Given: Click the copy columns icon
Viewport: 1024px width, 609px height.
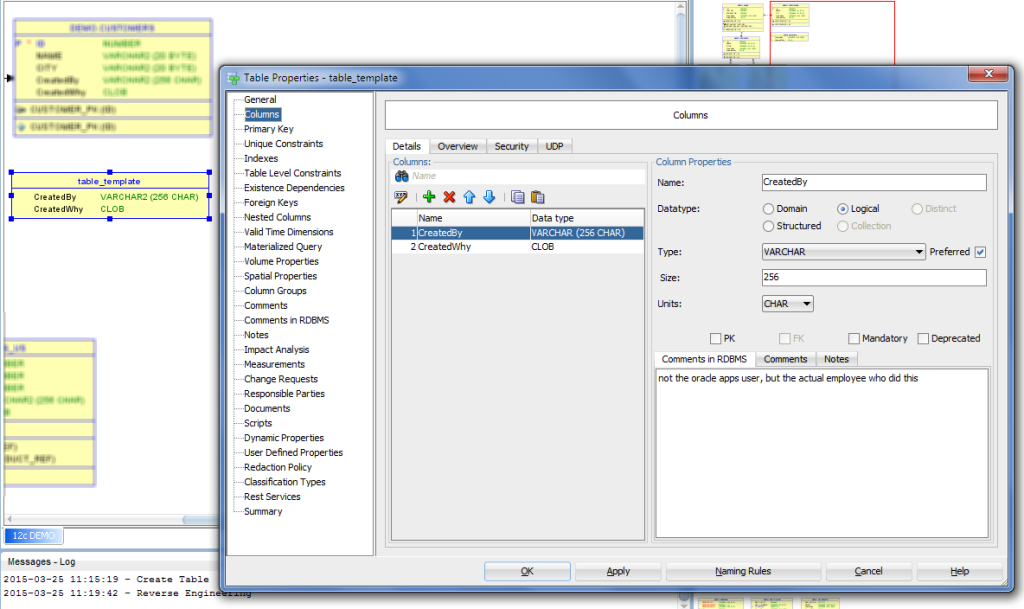Looking at the screenshot, I should [x=517, y=197].
